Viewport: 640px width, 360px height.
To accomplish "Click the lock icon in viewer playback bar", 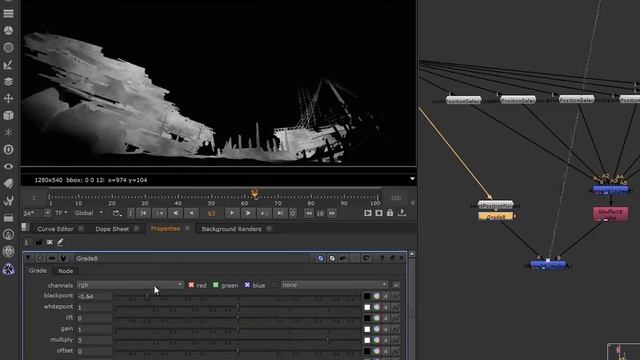I will tap(390, 213).
